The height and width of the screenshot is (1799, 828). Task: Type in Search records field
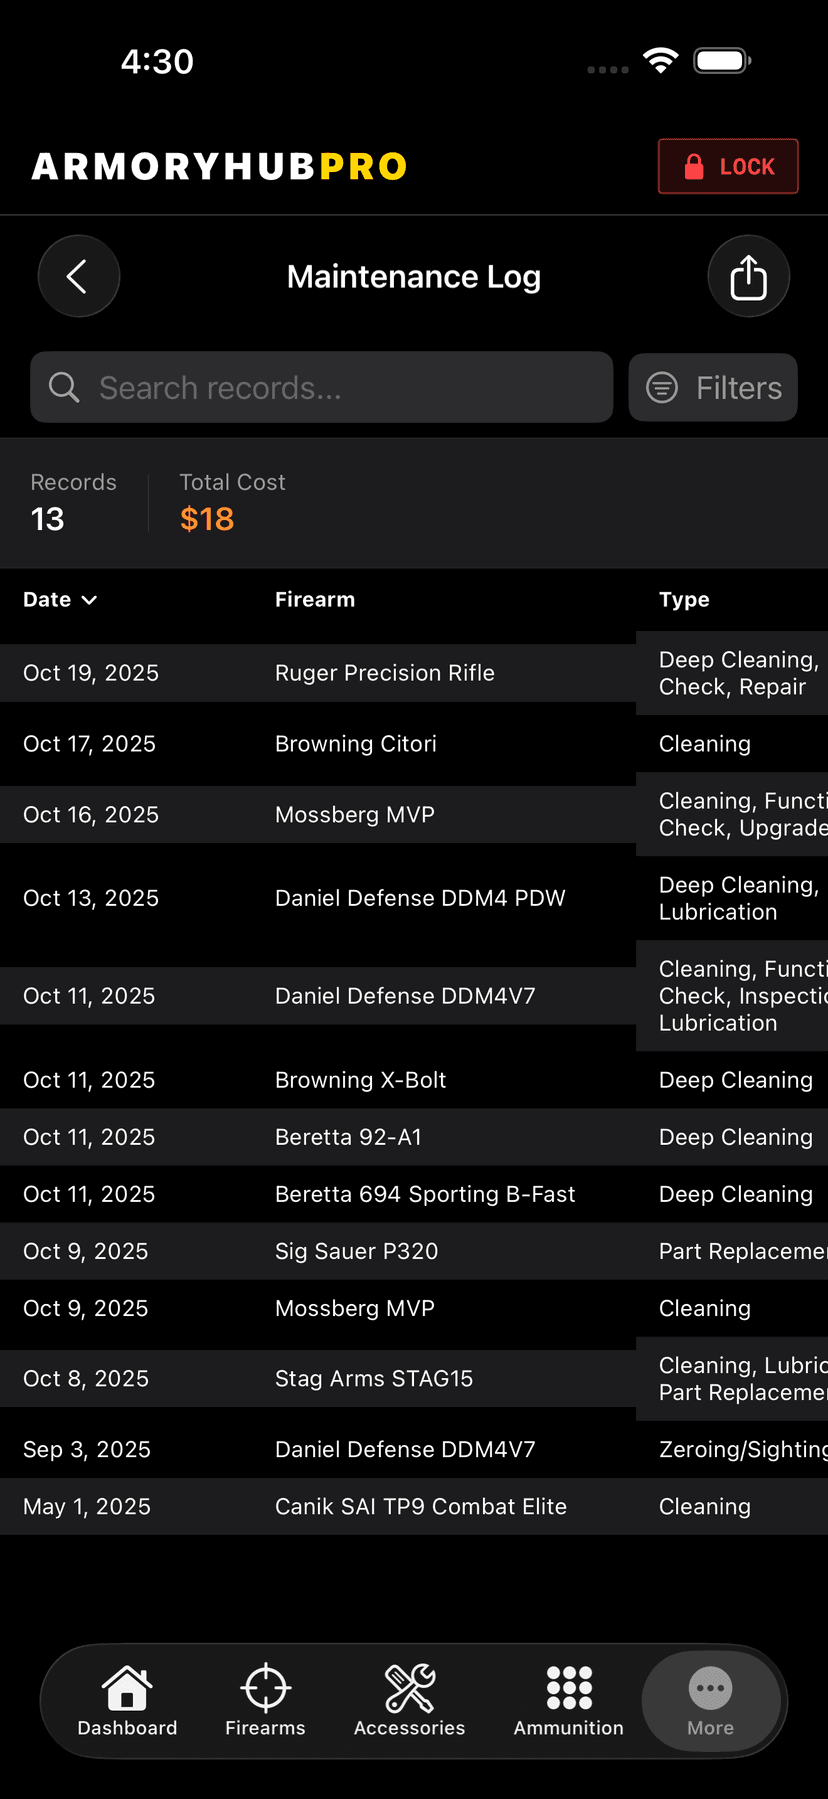(x=340, y=387)
